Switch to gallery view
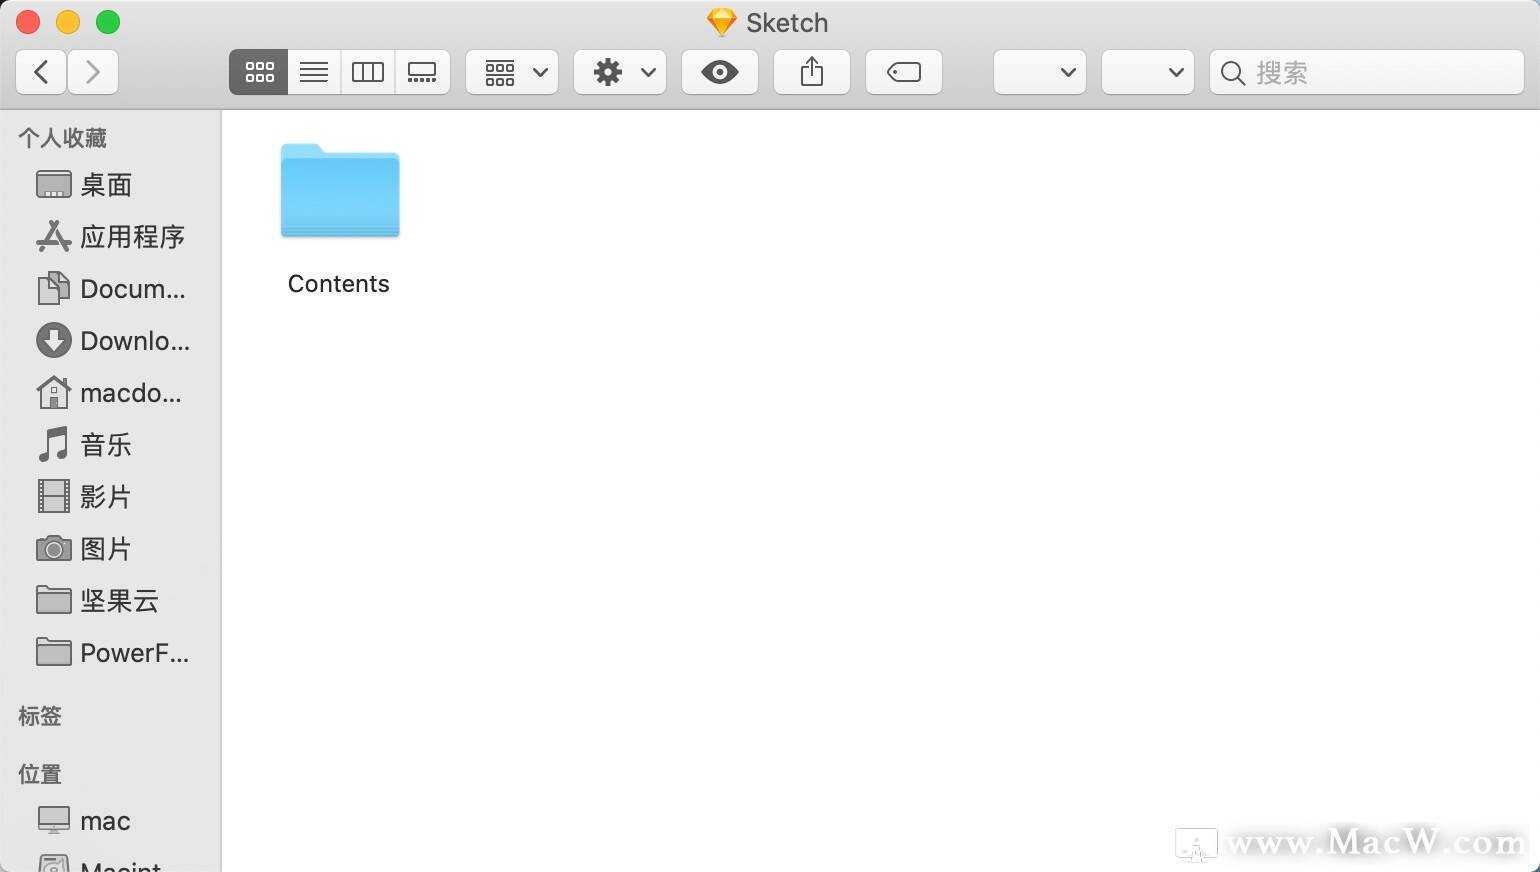The image size is (1540, 872). pyautogui.click(x=422, y=72)
